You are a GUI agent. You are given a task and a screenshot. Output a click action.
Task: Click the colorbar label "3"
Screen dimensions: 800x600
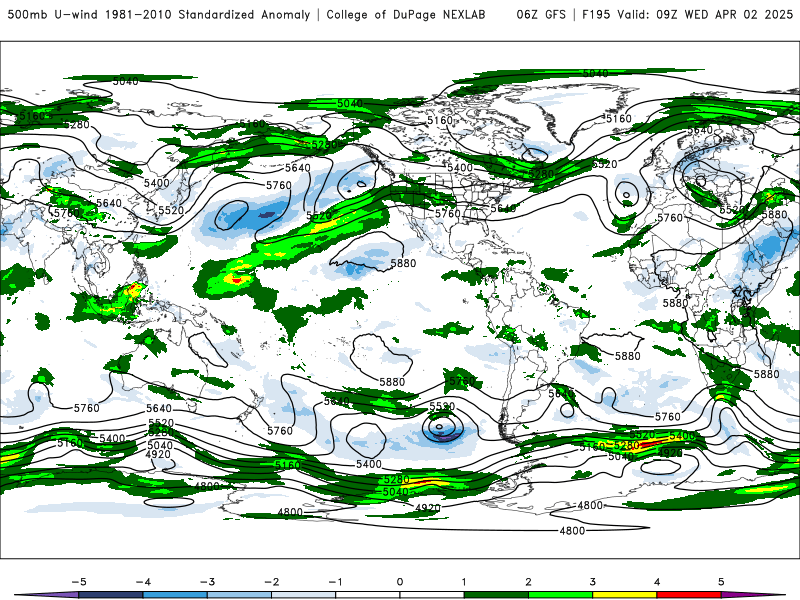coord(593,582)
